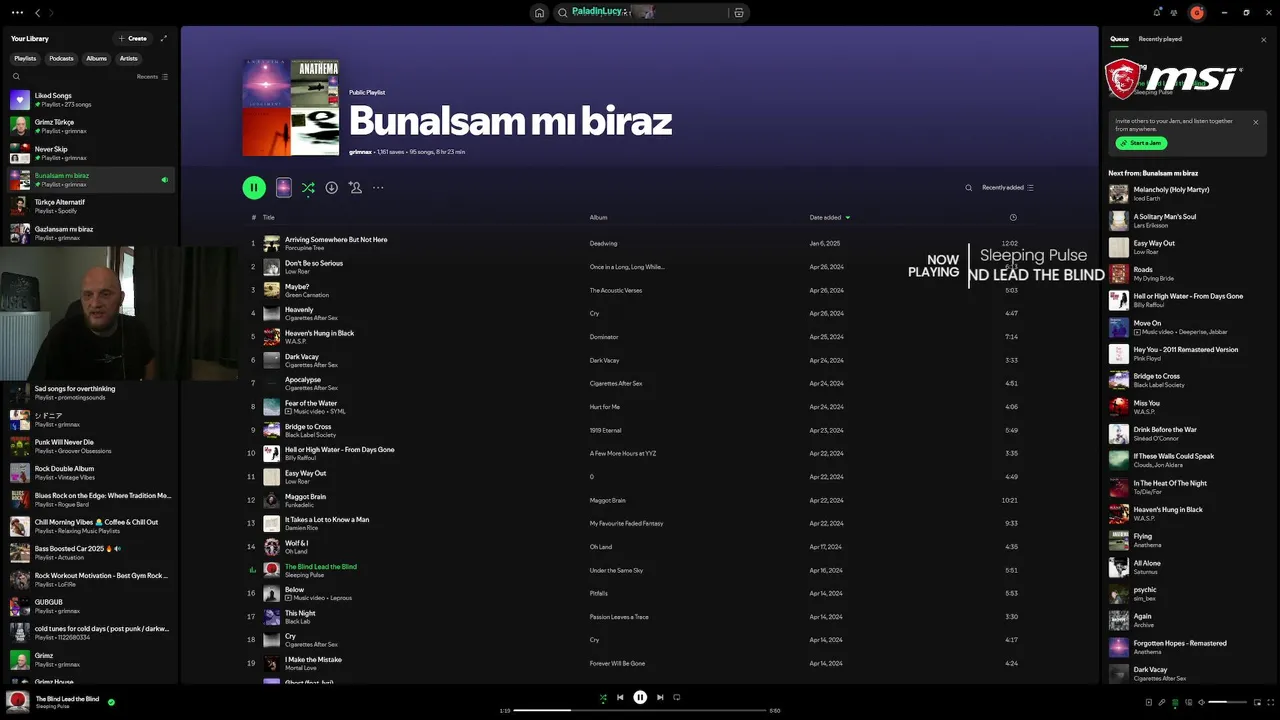Screen dimensions: 1280x720
Task: Open the now-playing album thumbnail
Action: [x=17, y=702]
